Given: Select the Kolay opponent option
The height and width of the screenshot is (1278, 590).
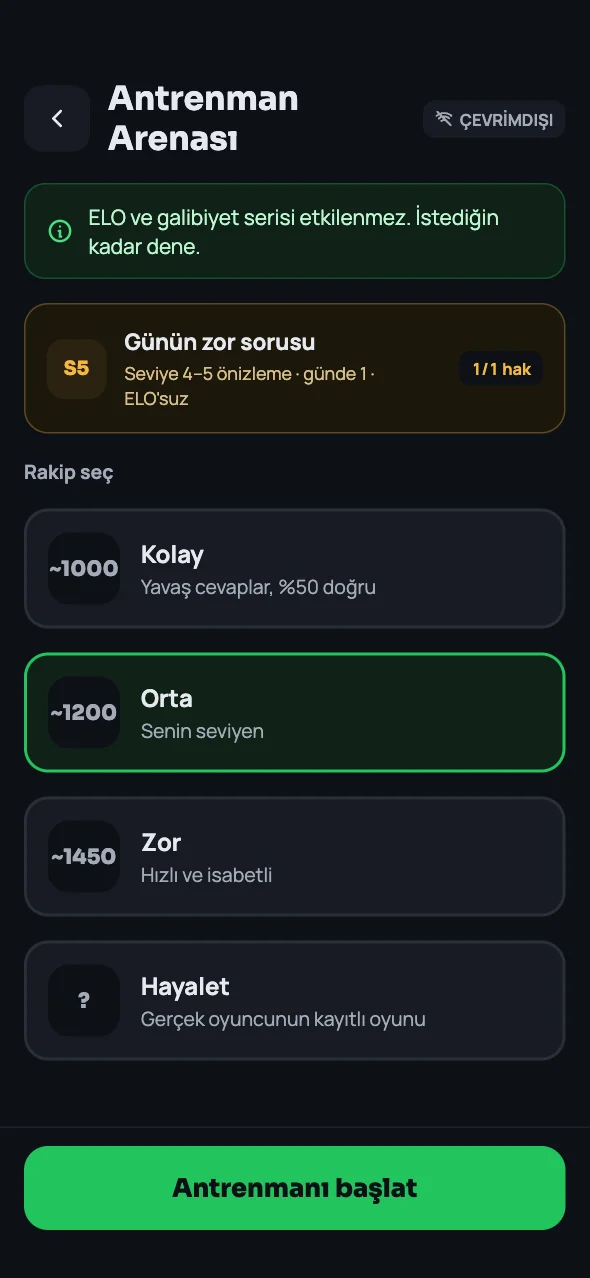Looking at the screenshot, I should point(295,568).
